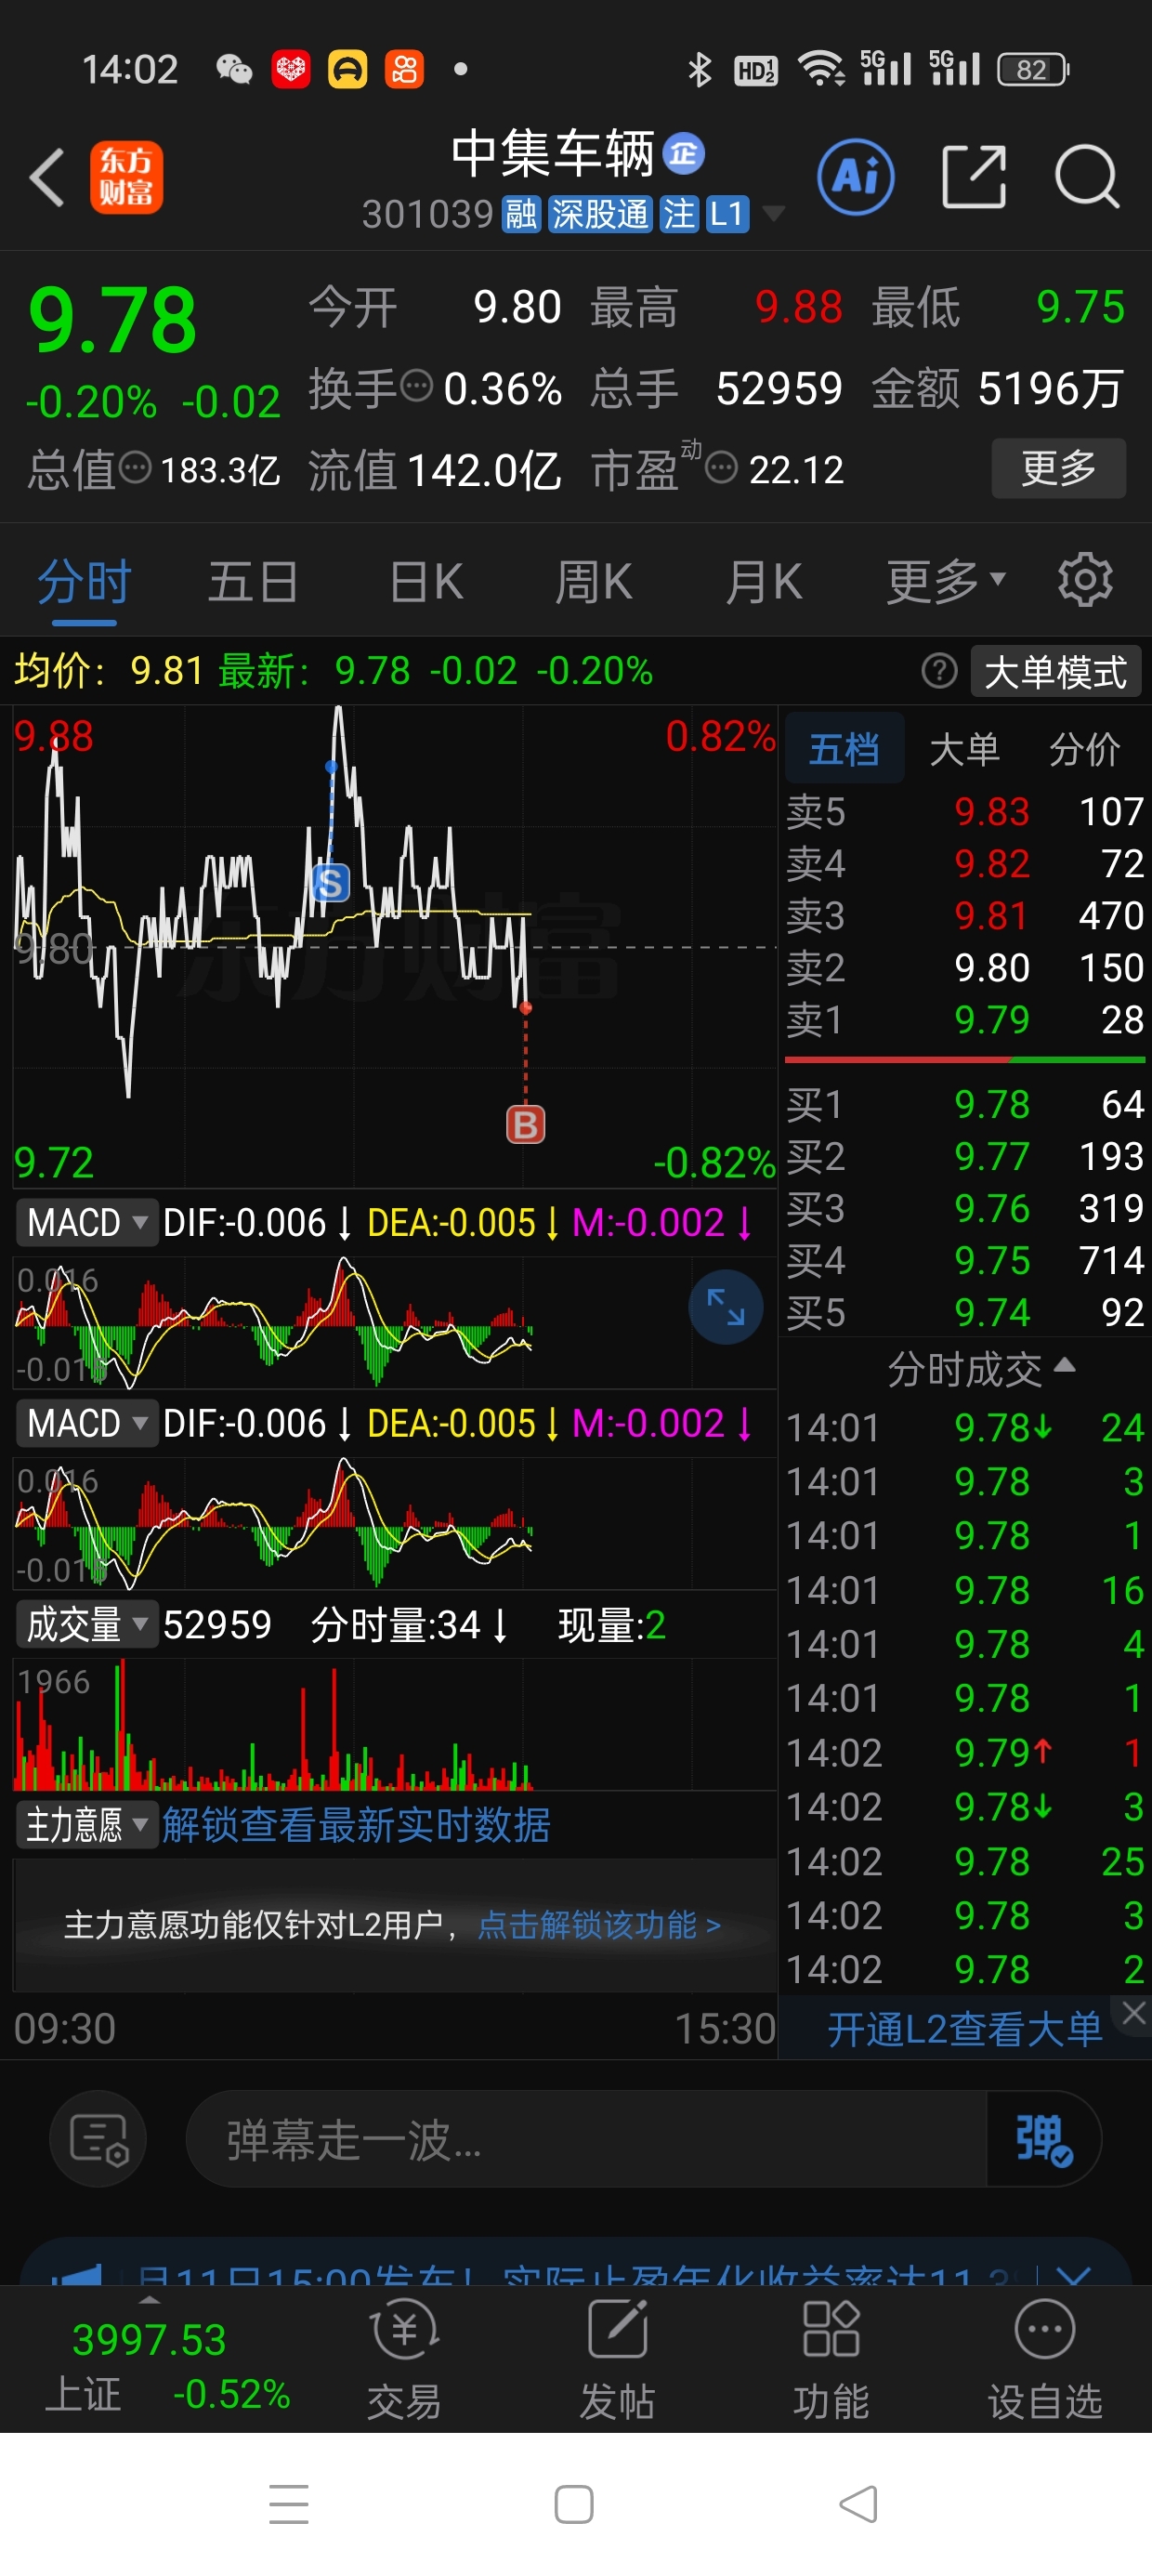The width and height of the screenshot is (1152, 2576).
Task: Tap the Android back triangle button
Action: [859, 2504]
